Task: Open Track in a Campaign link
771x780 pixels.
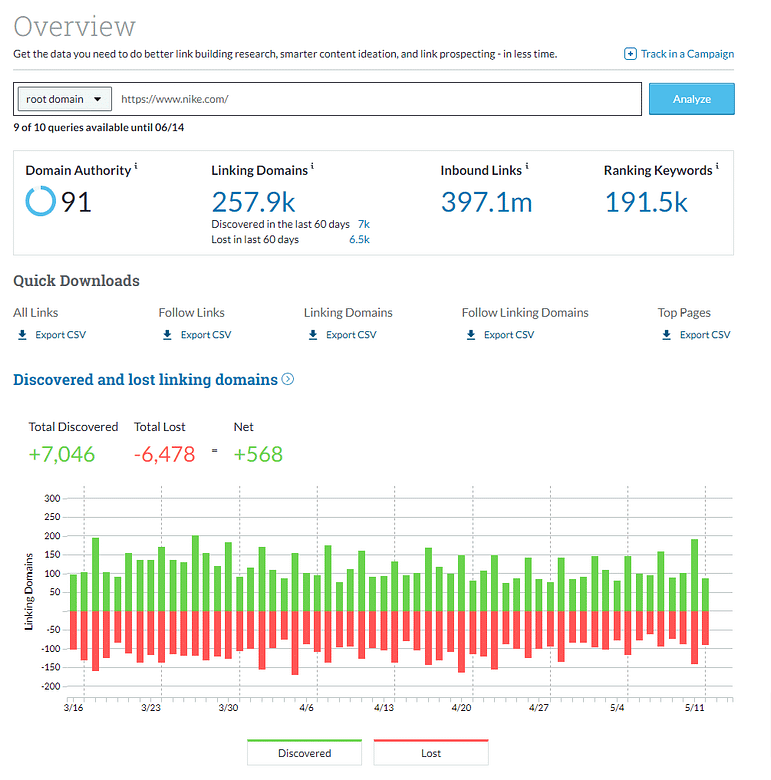Action: (x=687, y=54)
